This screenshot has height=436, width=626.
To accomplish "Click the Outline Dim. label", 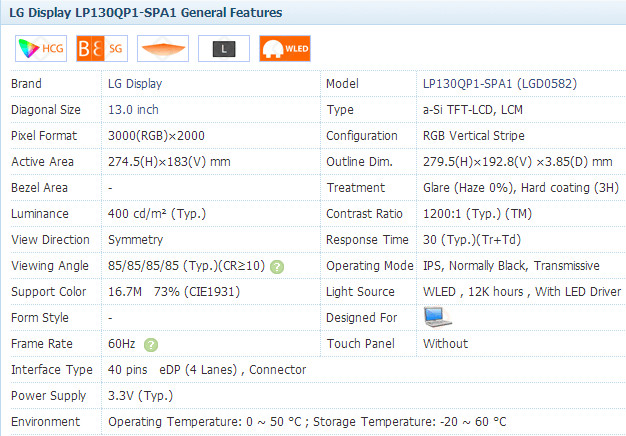I will pyautogui.click(x=359, y=161).
